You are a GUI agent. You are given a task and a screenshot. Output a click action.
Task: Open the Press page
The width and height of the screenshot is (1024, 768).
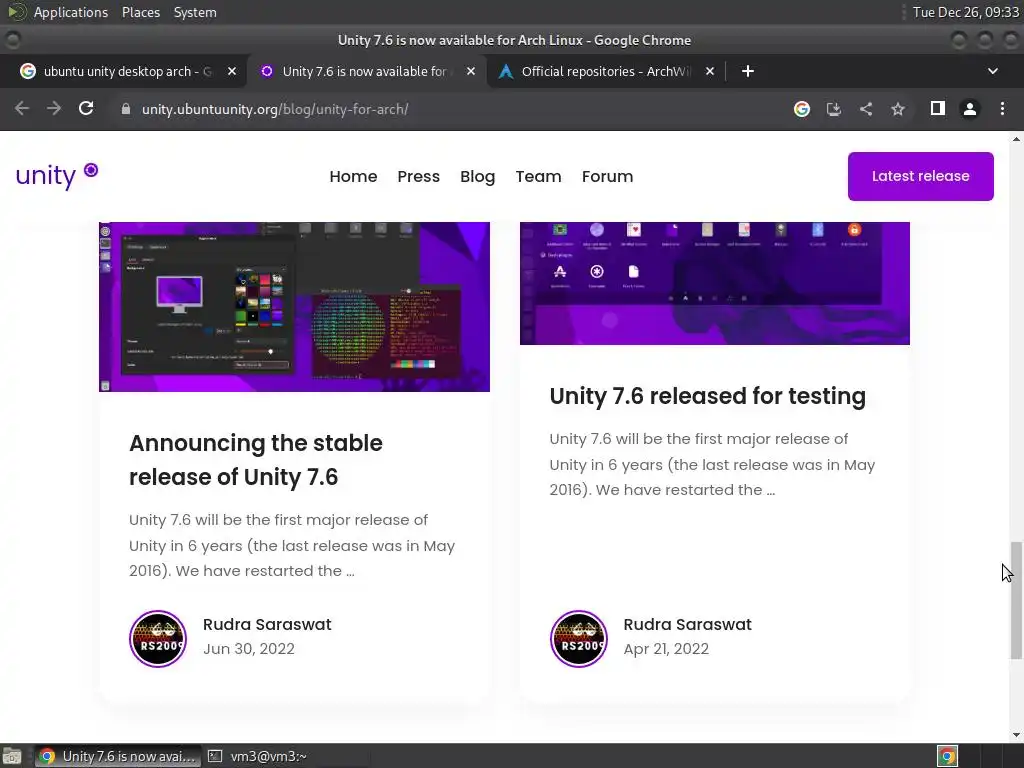click(419, 176)
